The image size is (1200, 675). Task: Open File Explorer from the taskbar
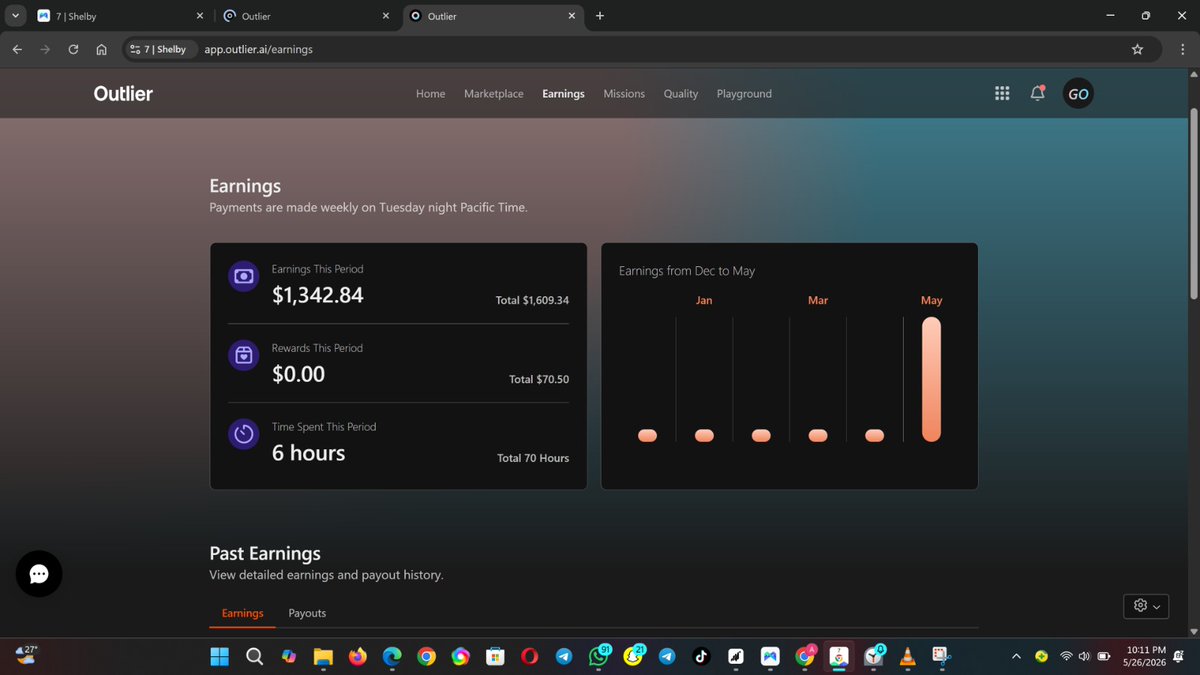[x=323, y=657]
